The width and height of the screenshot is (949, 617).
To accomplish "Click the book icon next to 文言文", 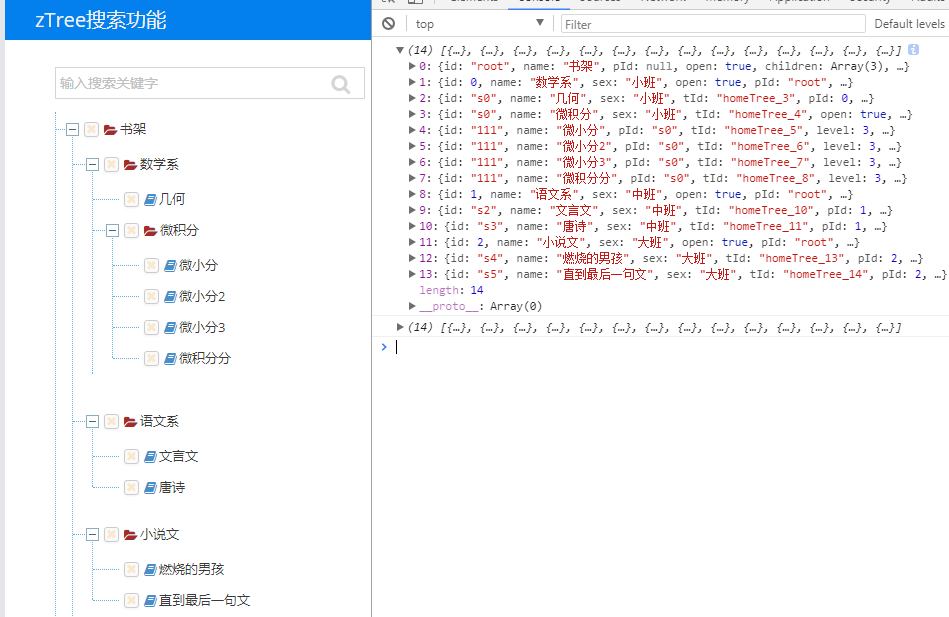I will pos(150,457).
